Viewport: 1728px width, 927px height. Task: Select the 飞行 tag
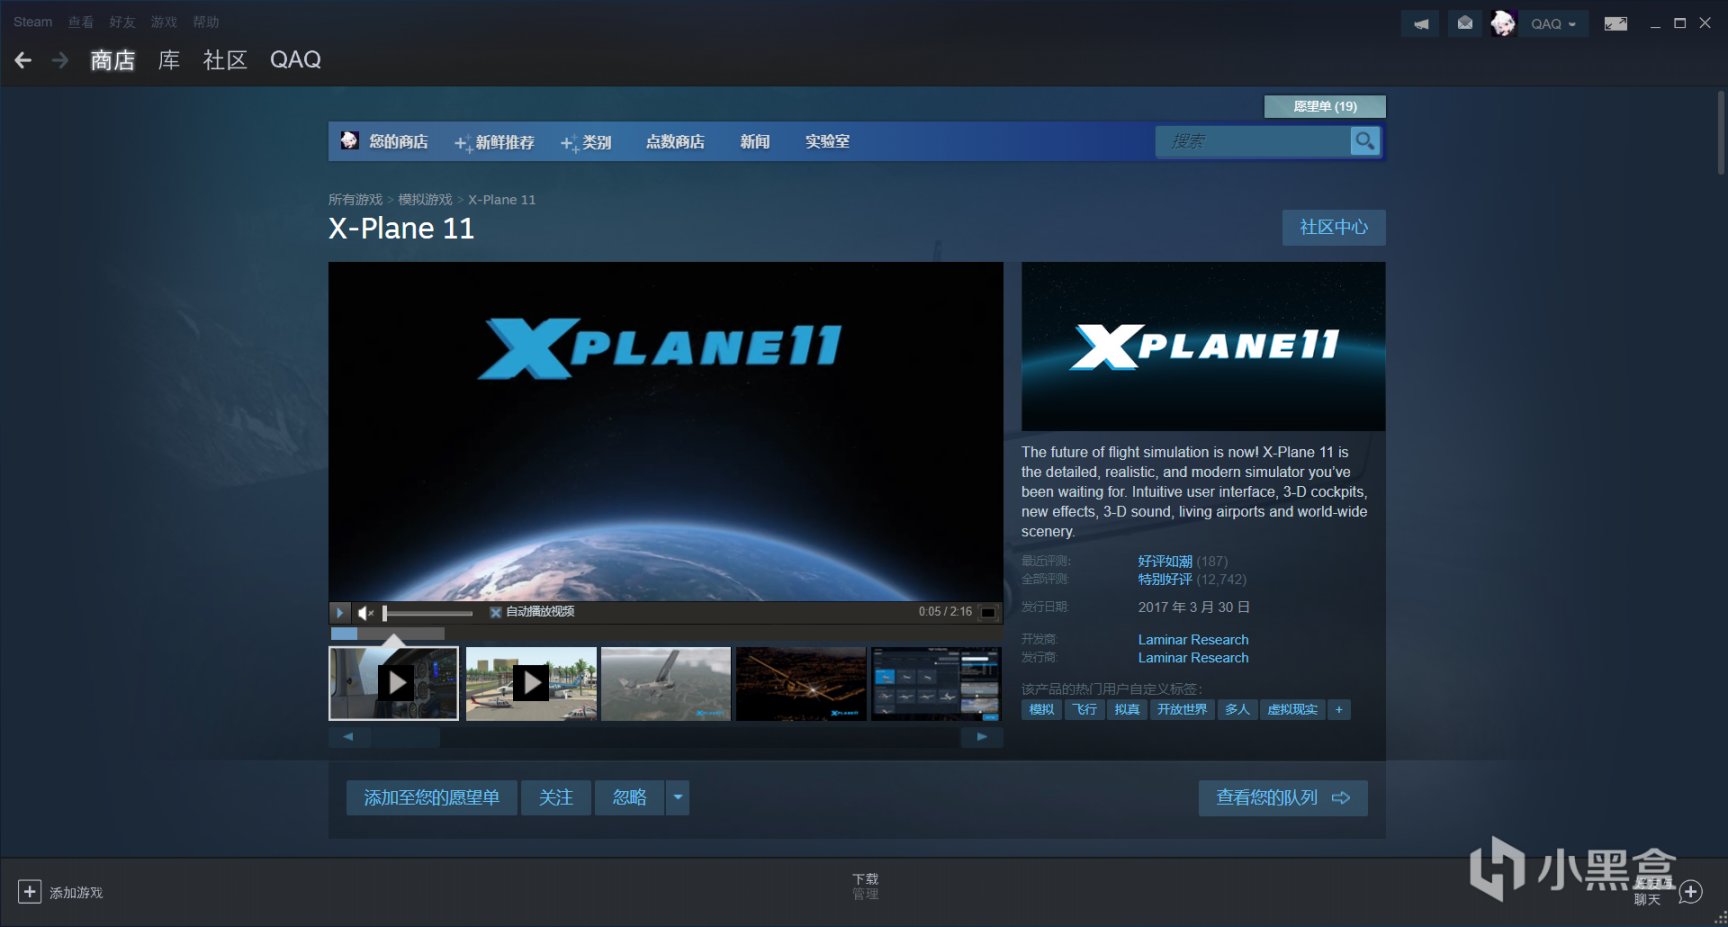click(1084, 710)
